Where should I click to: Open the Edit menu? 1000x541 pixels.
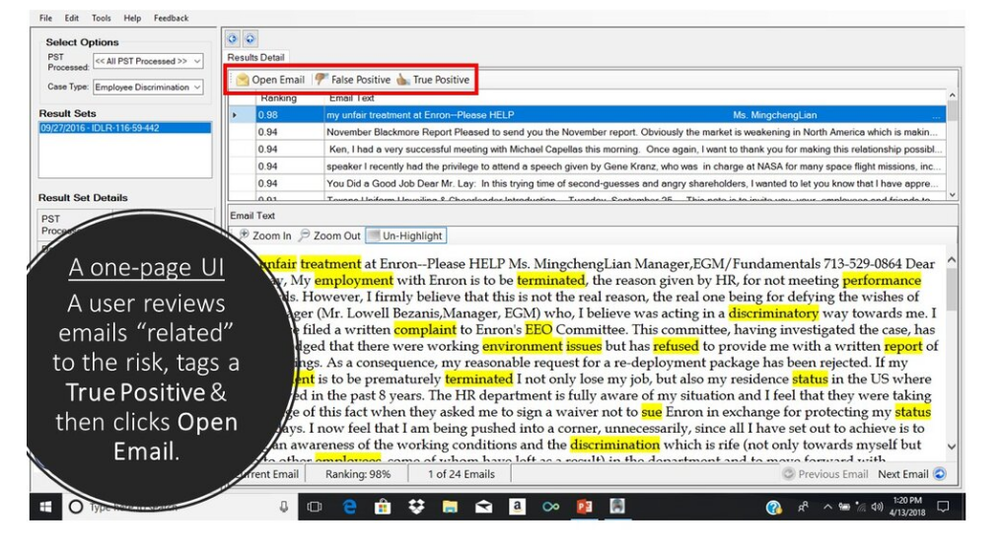coord(71,18)
